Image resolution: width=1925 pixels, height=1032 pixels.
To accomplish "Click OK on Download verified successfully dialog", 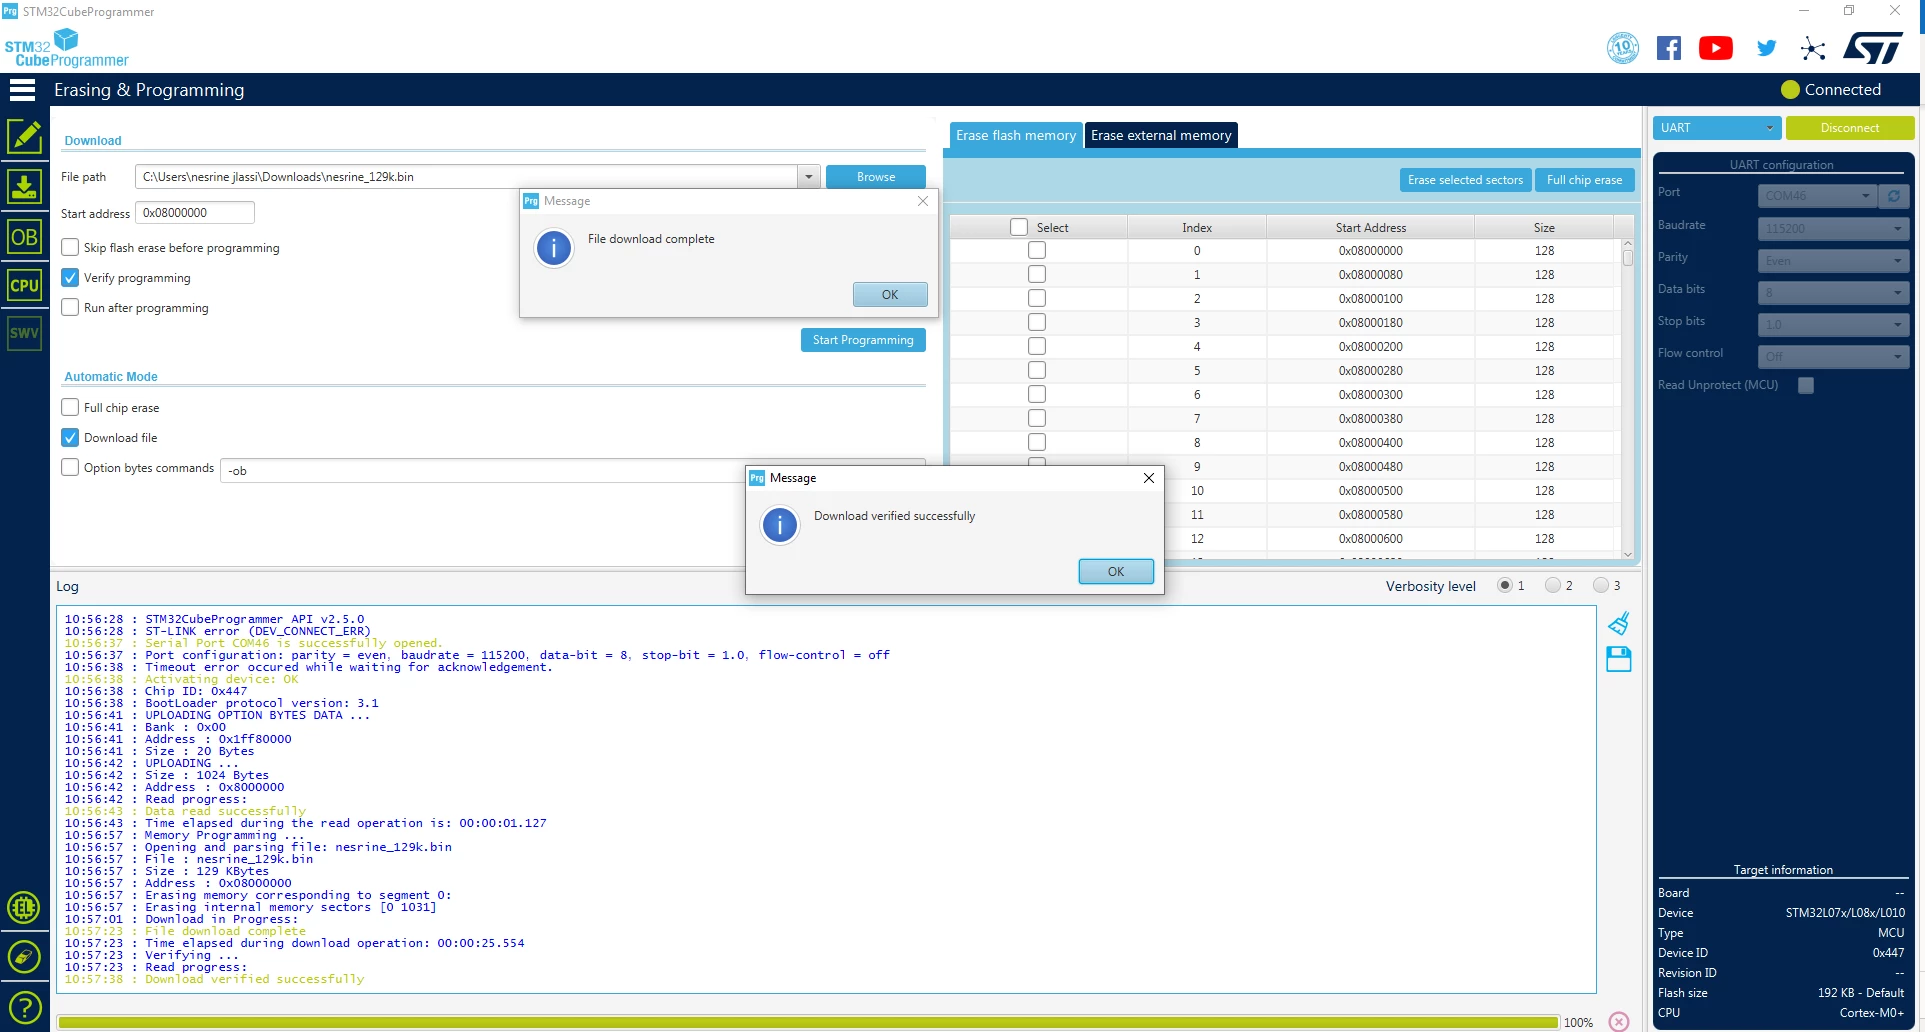I will (x=1116, y=572).
